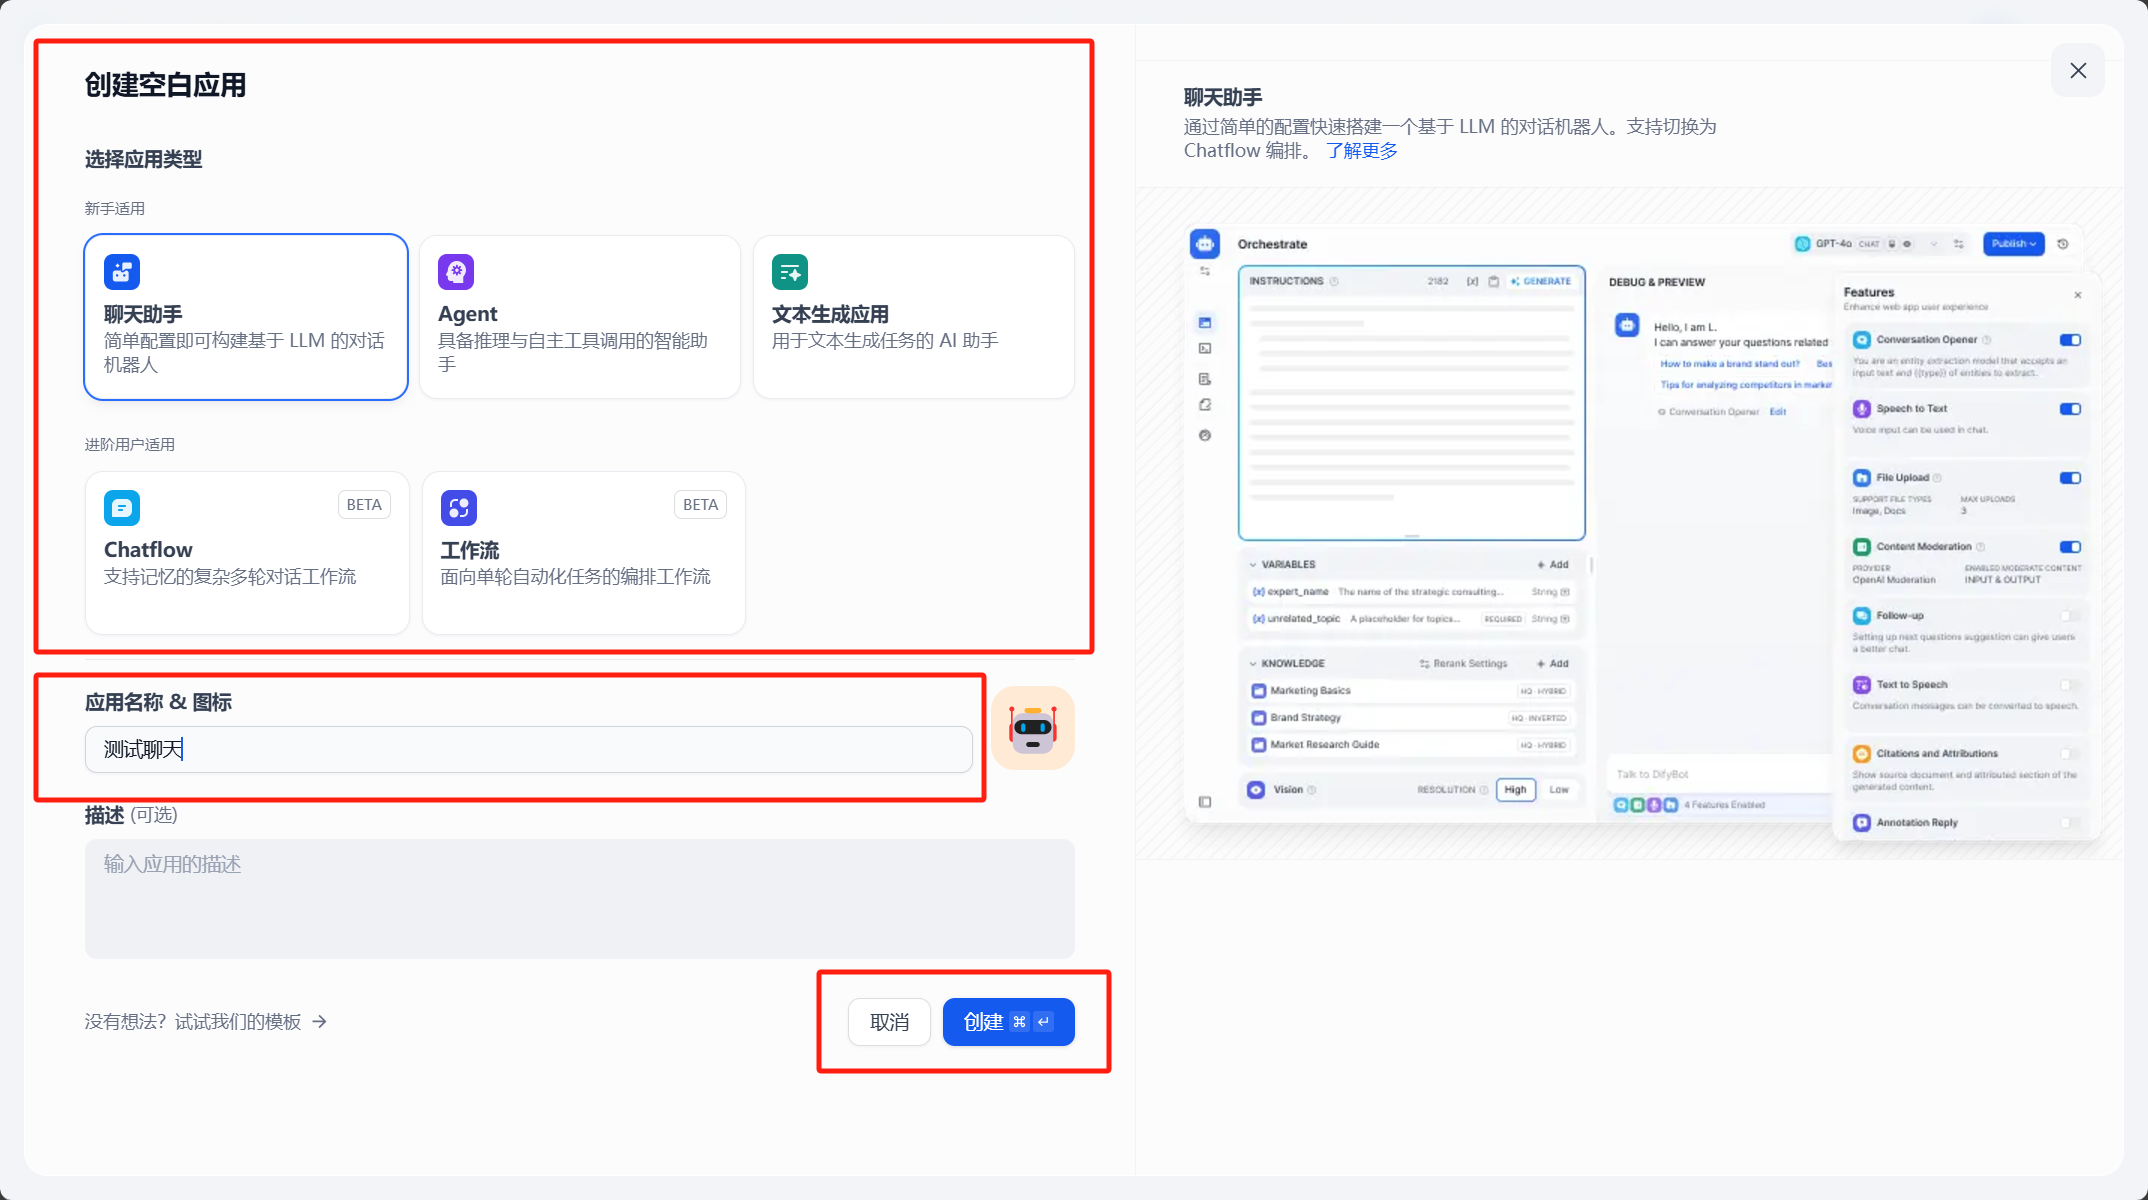This screenshot has height=1200, width=2148.
Task: Open 没有想法？试试我们的模板 link
Action: [x=193, y=1021]
